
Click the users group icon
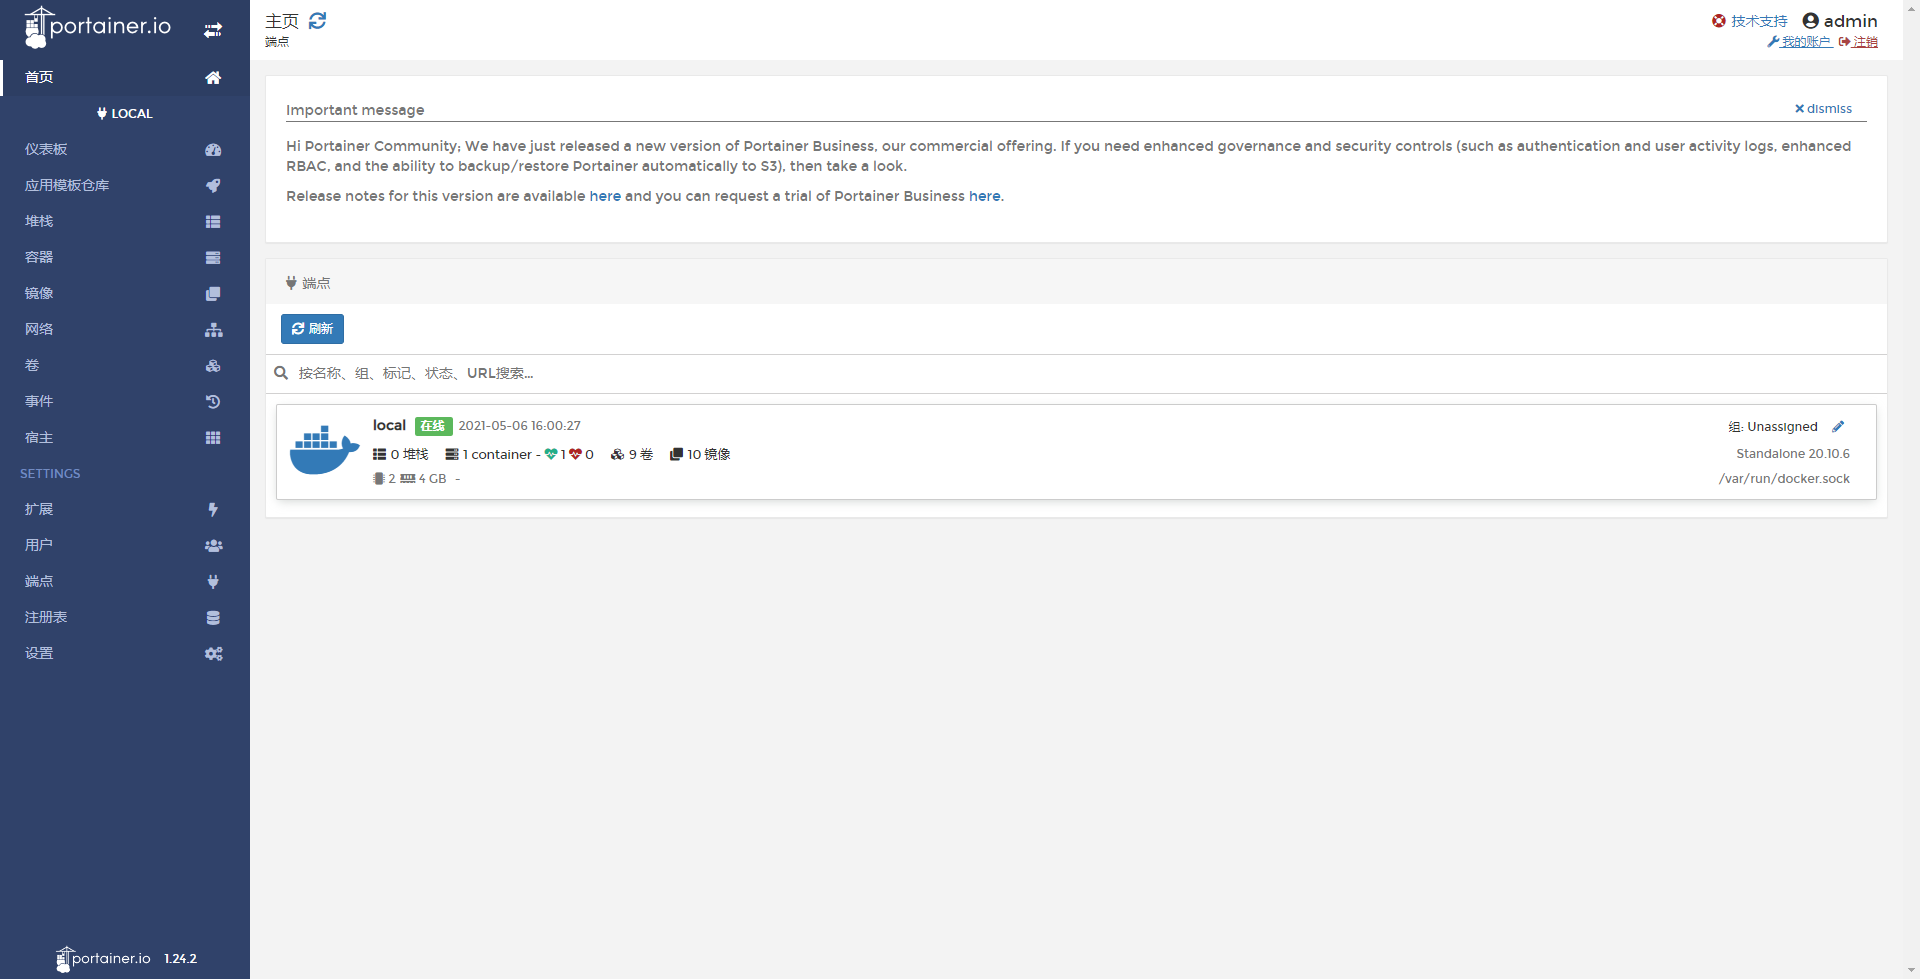pos(213,546)
